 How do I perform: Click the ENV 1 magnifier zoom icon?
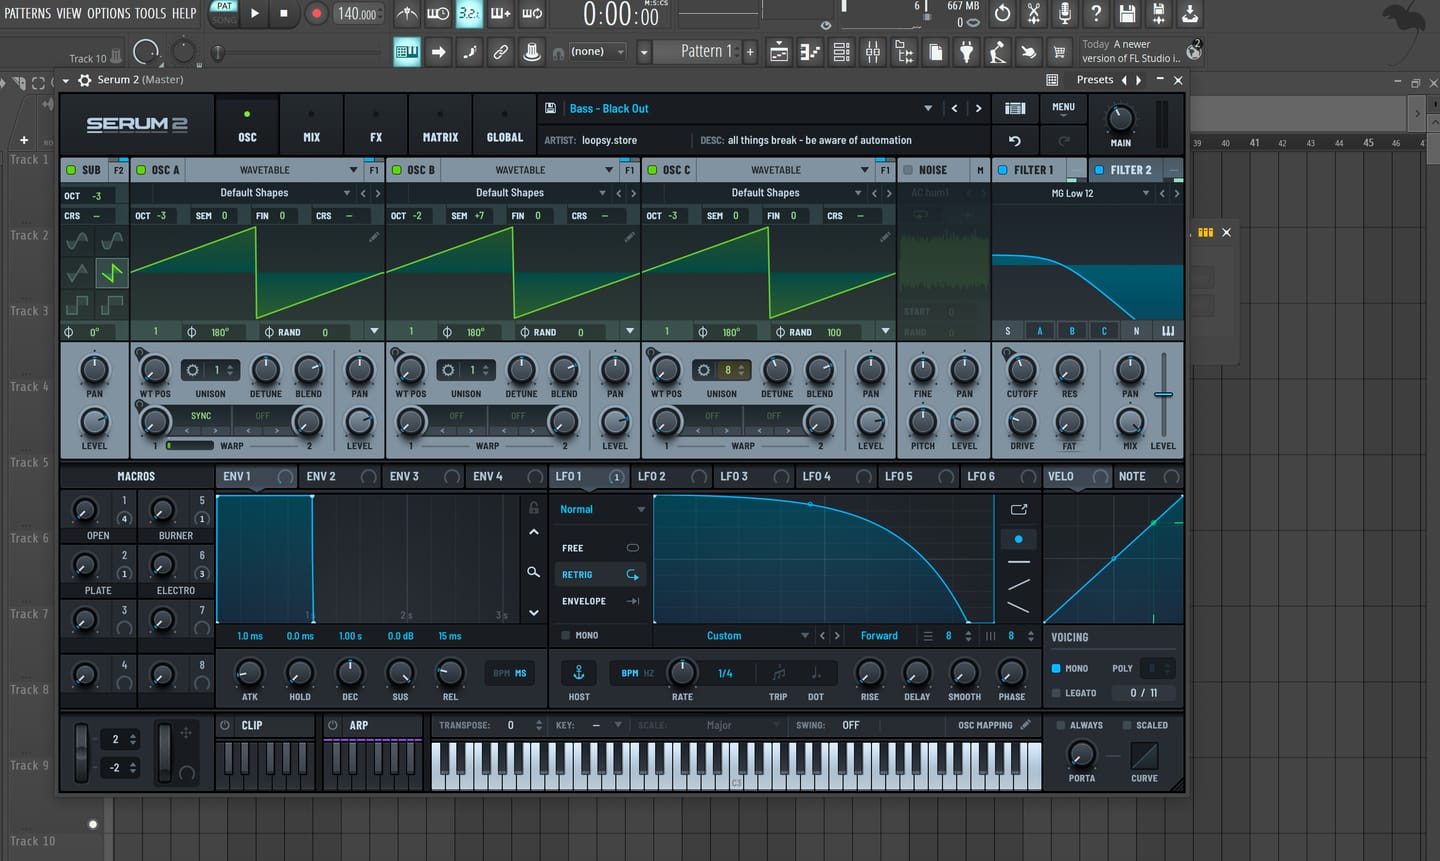[534, 572]
